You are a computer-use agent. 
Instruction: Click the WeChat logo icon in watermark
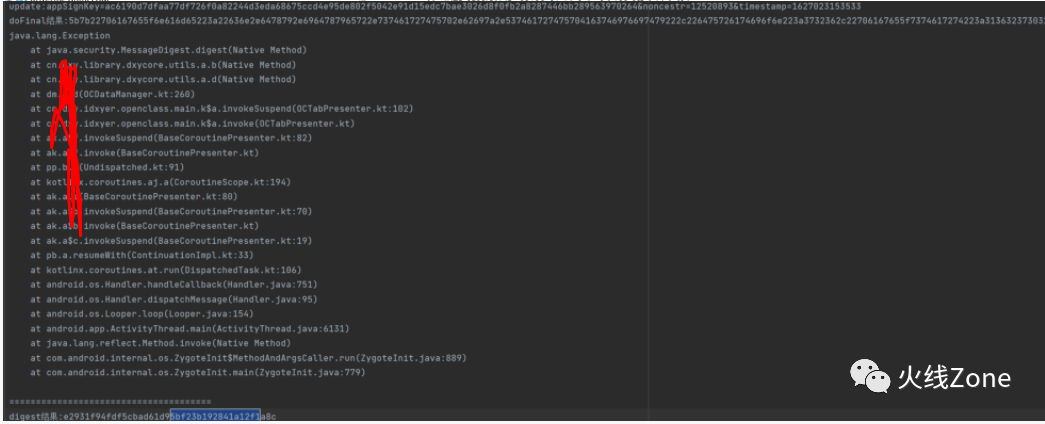click(870, 377)
